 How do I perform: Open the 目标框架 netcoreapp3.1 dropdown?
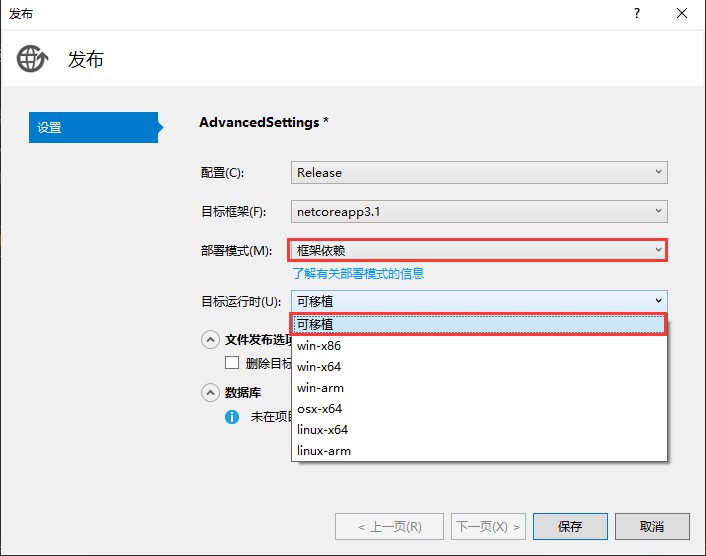click(x=479, y=212)
